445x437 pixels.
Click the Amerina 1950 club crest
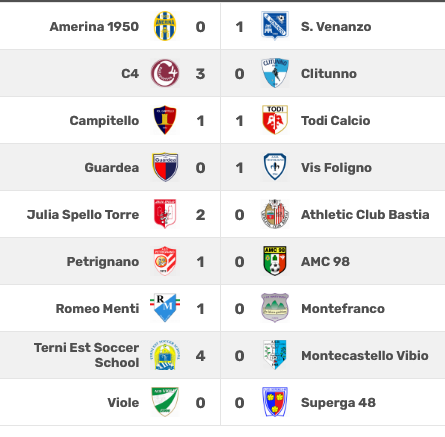point(165,26)
